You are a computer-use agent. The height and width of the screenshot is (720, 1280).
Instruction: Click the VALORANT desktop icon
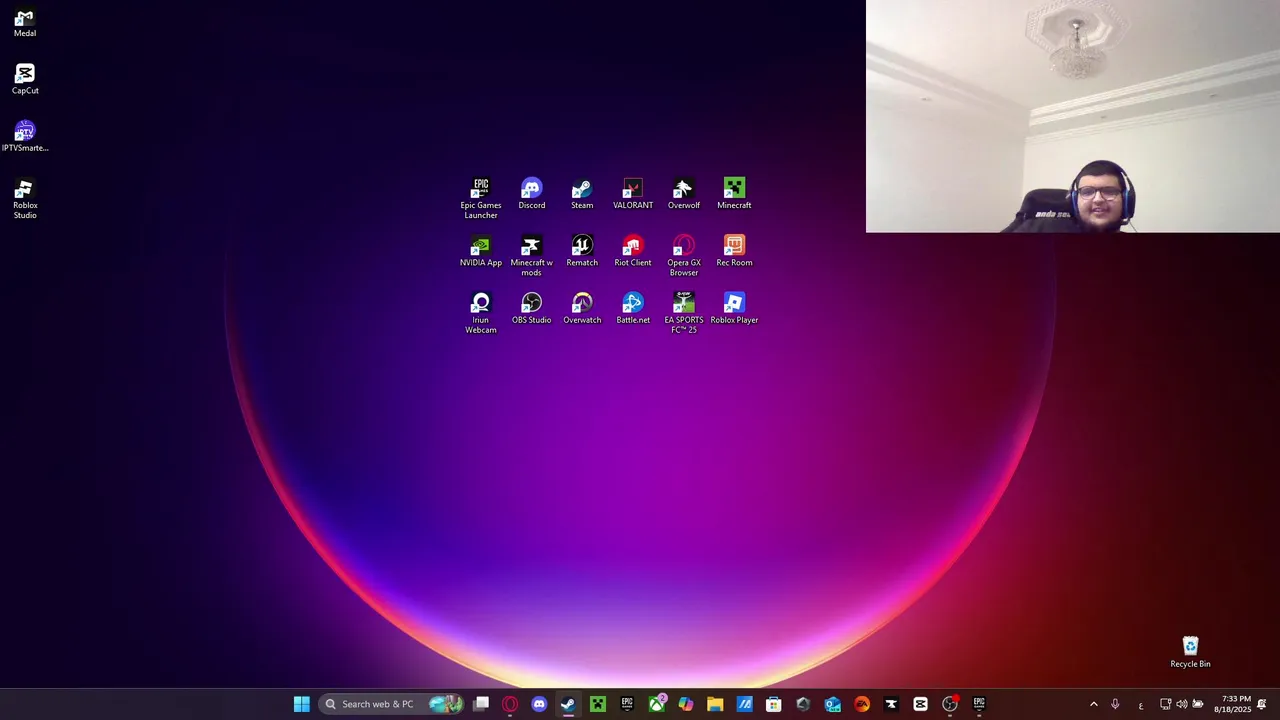[x=633, y=194]
